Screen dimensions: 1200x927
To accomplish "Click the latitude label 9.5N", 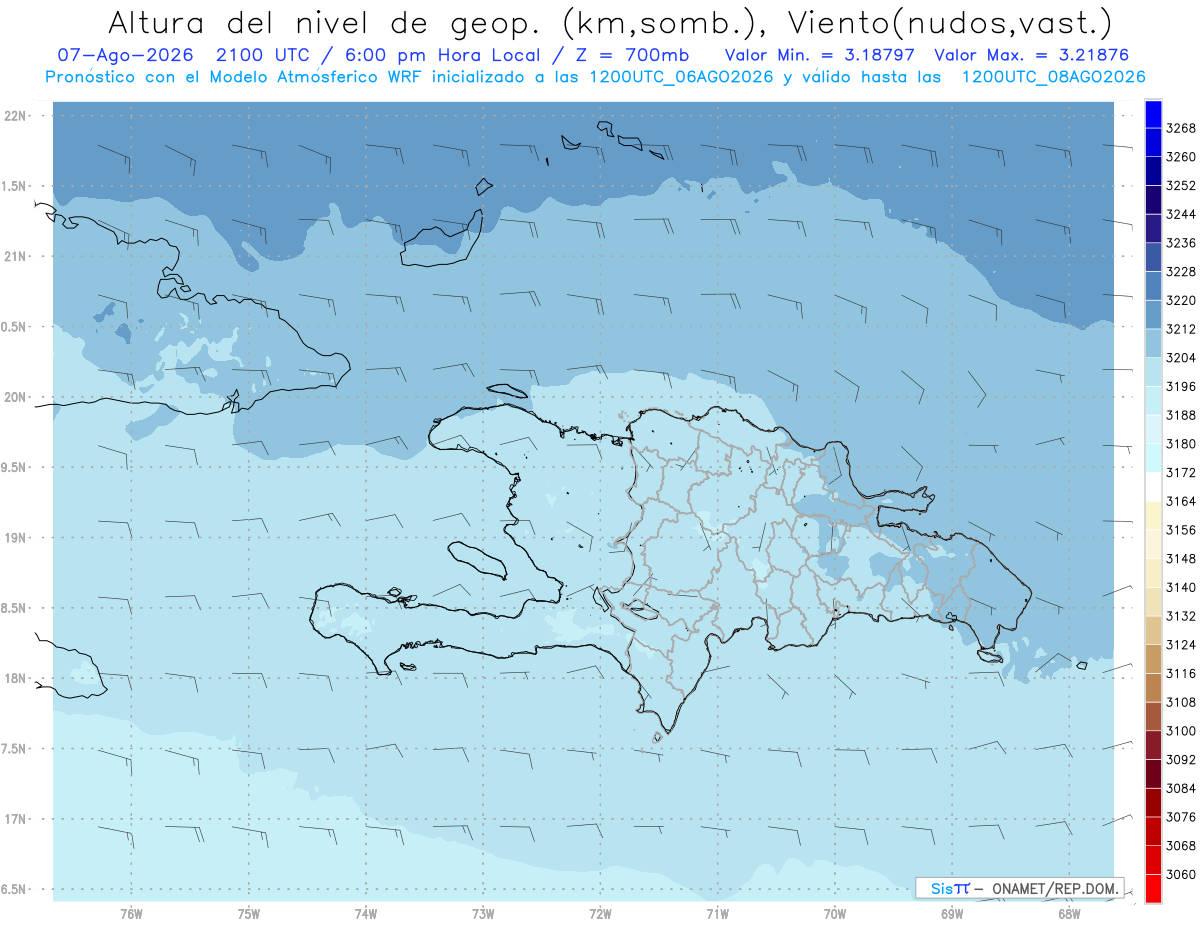I will (x=13, y=467).
